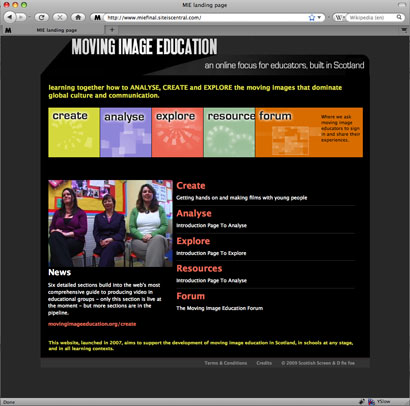This screenshot has height=406, width=410.
Task: Go back with the browser back arrow
Action: tap(9, 17)
